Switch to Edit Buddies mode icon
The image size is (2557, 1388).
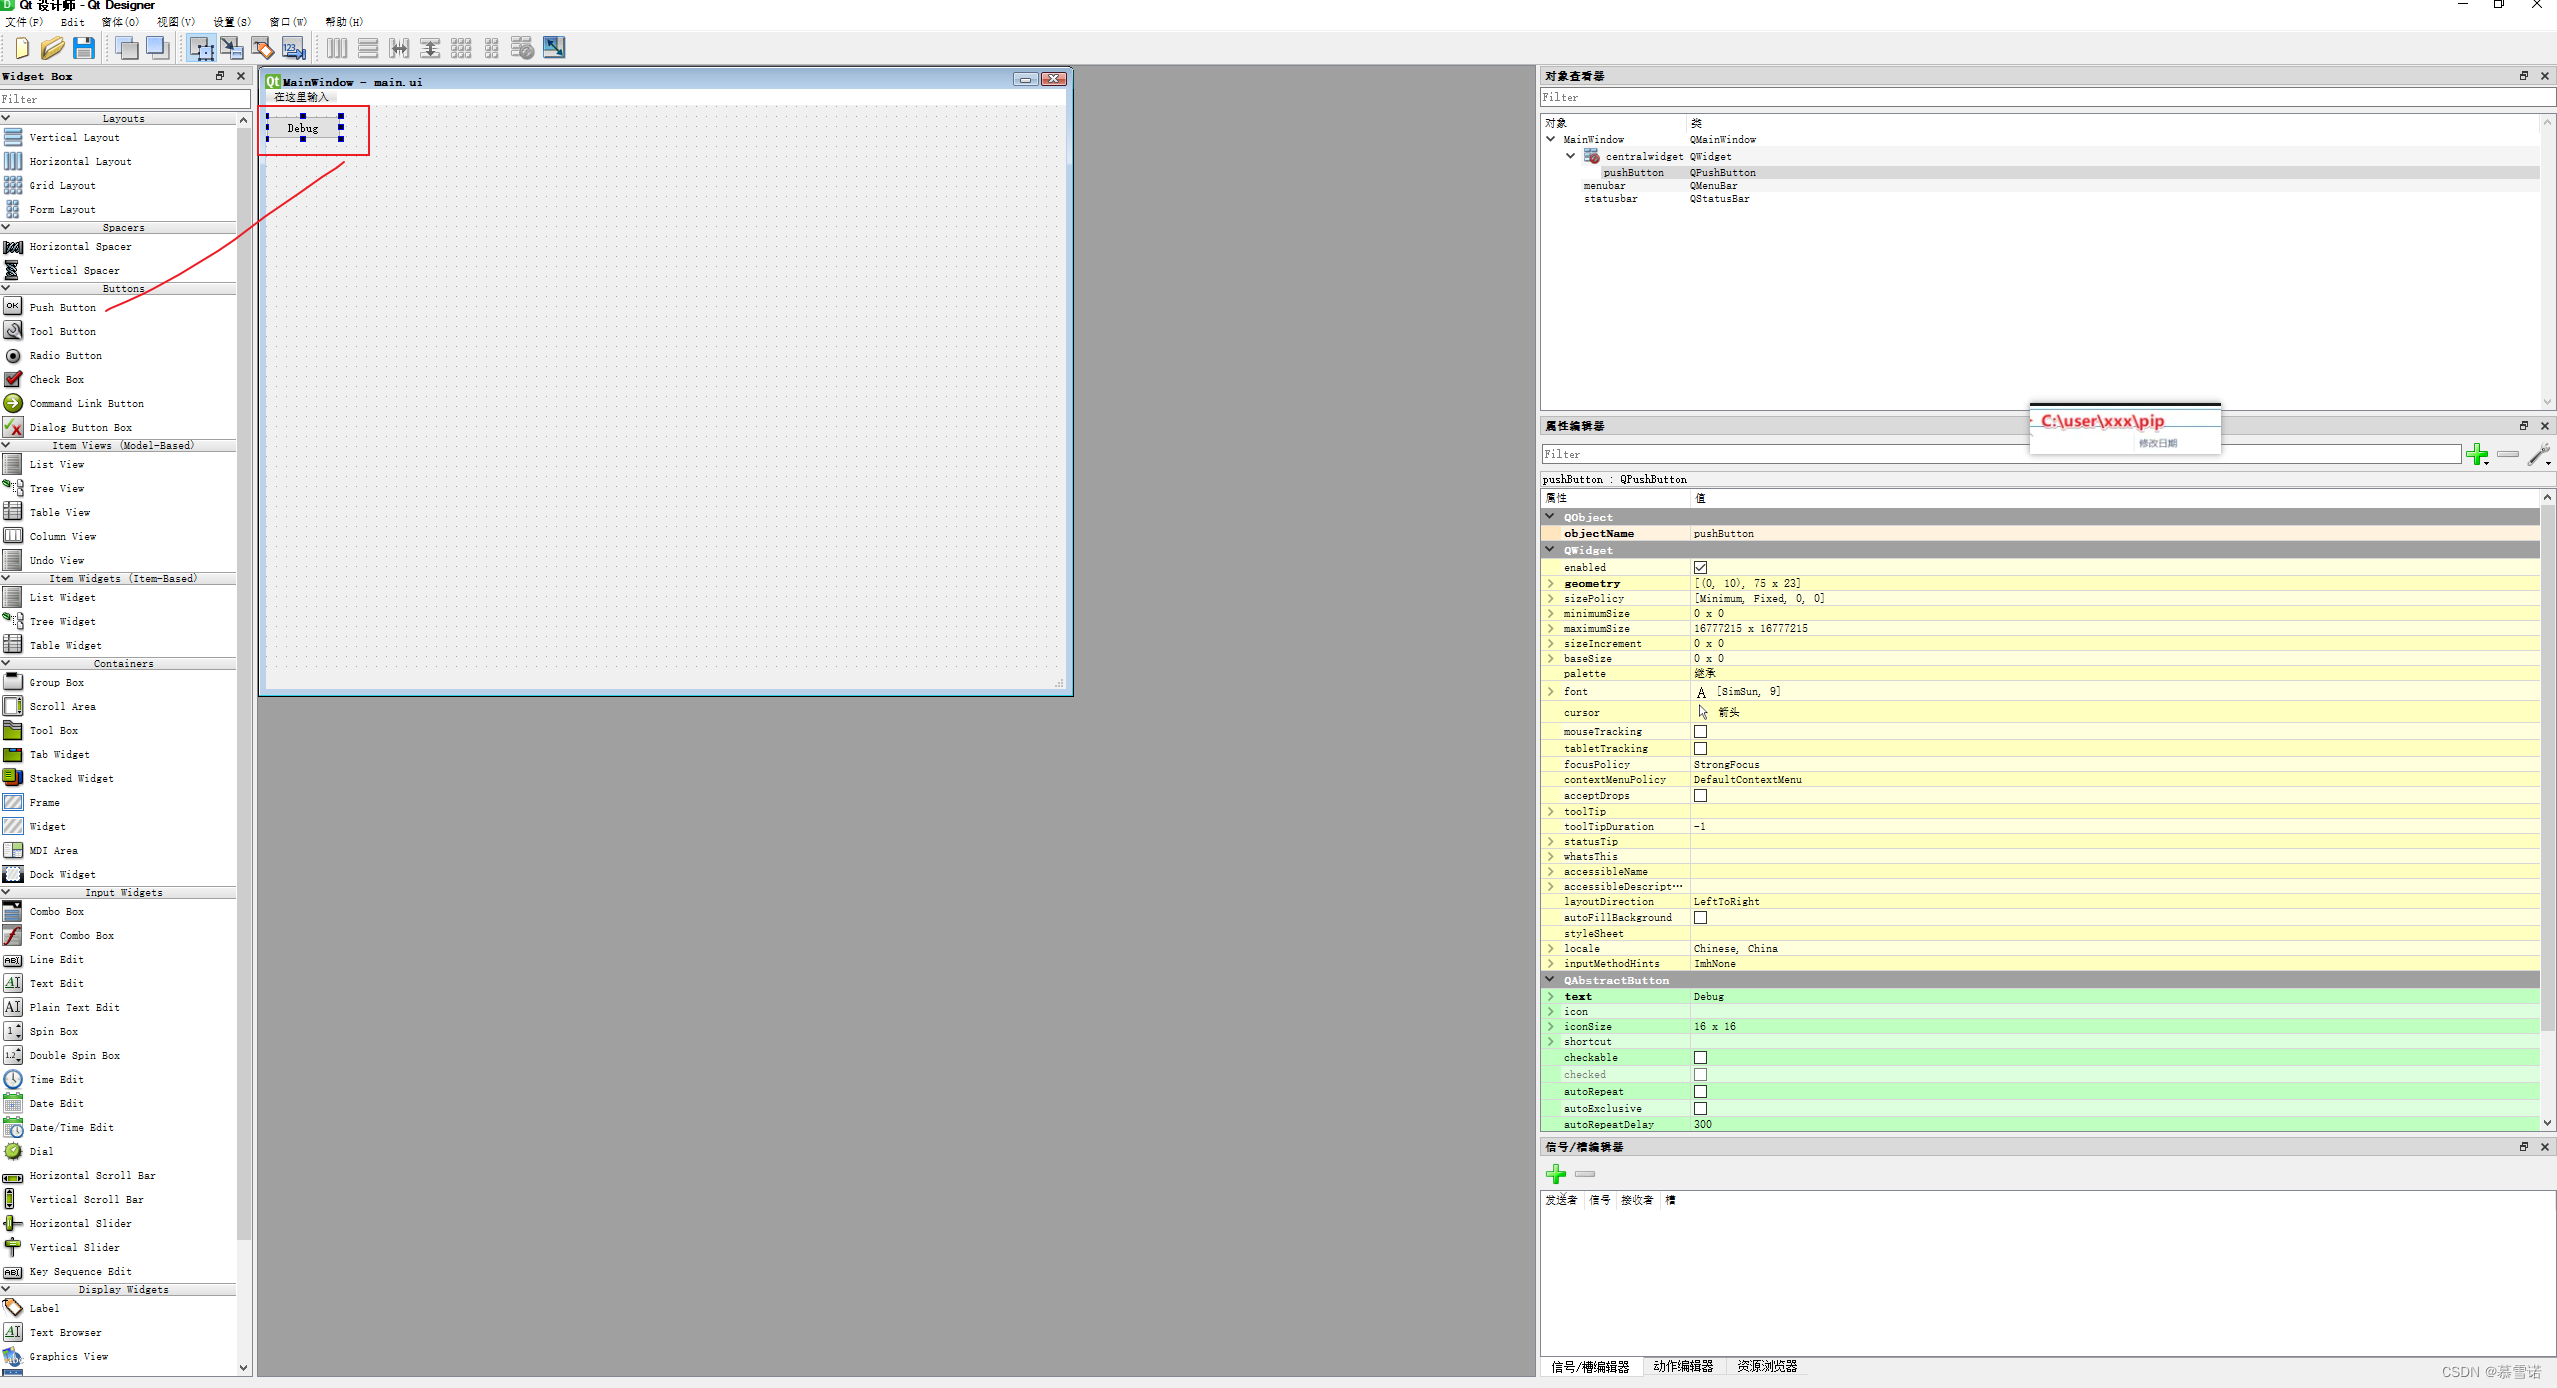click(x=263, y=47)
